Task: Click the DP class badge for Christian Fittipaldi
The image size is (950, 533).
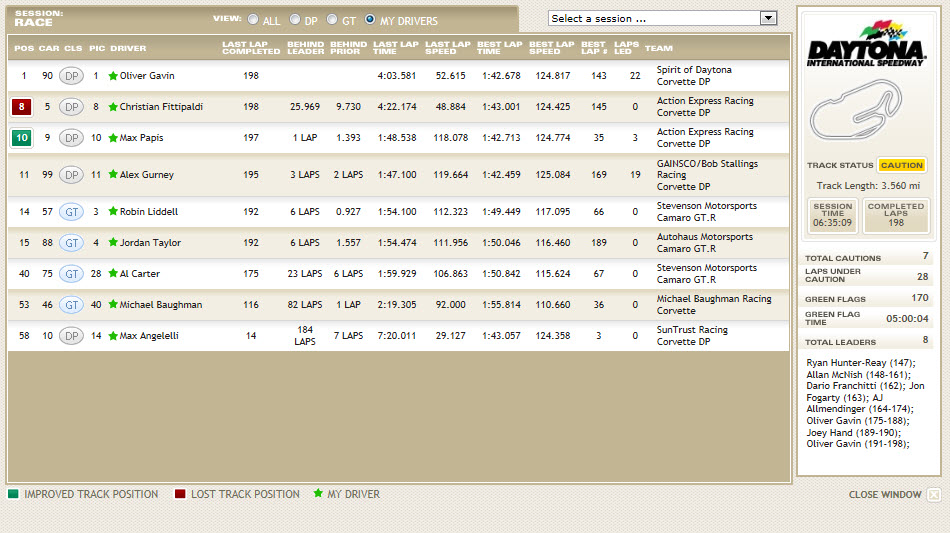Action: [x=71, y=107]
